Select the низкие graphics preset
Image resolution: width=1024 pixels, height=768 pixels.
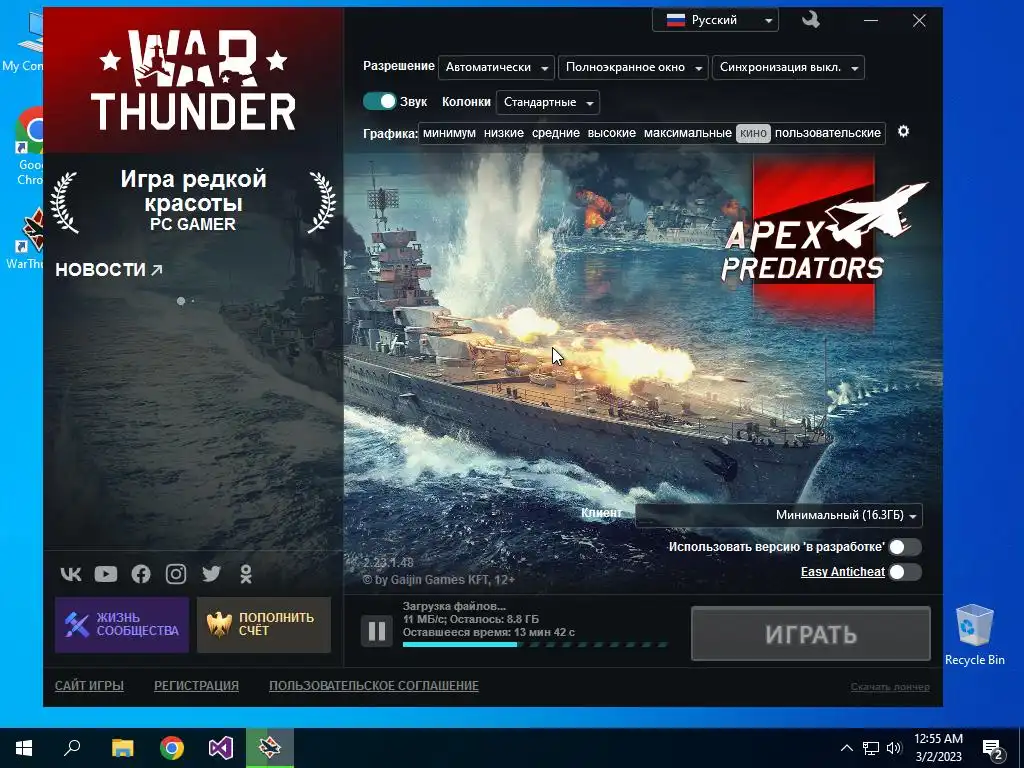[x=504, y=133]
